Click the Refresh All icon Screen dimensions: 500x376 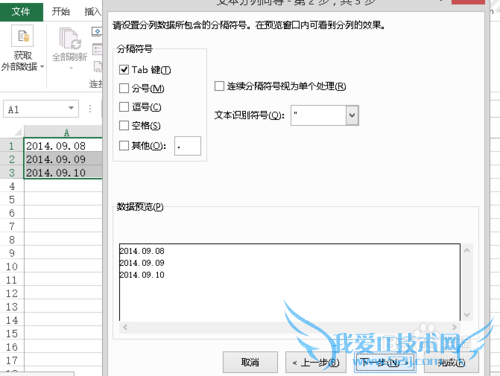coord(70,38)
